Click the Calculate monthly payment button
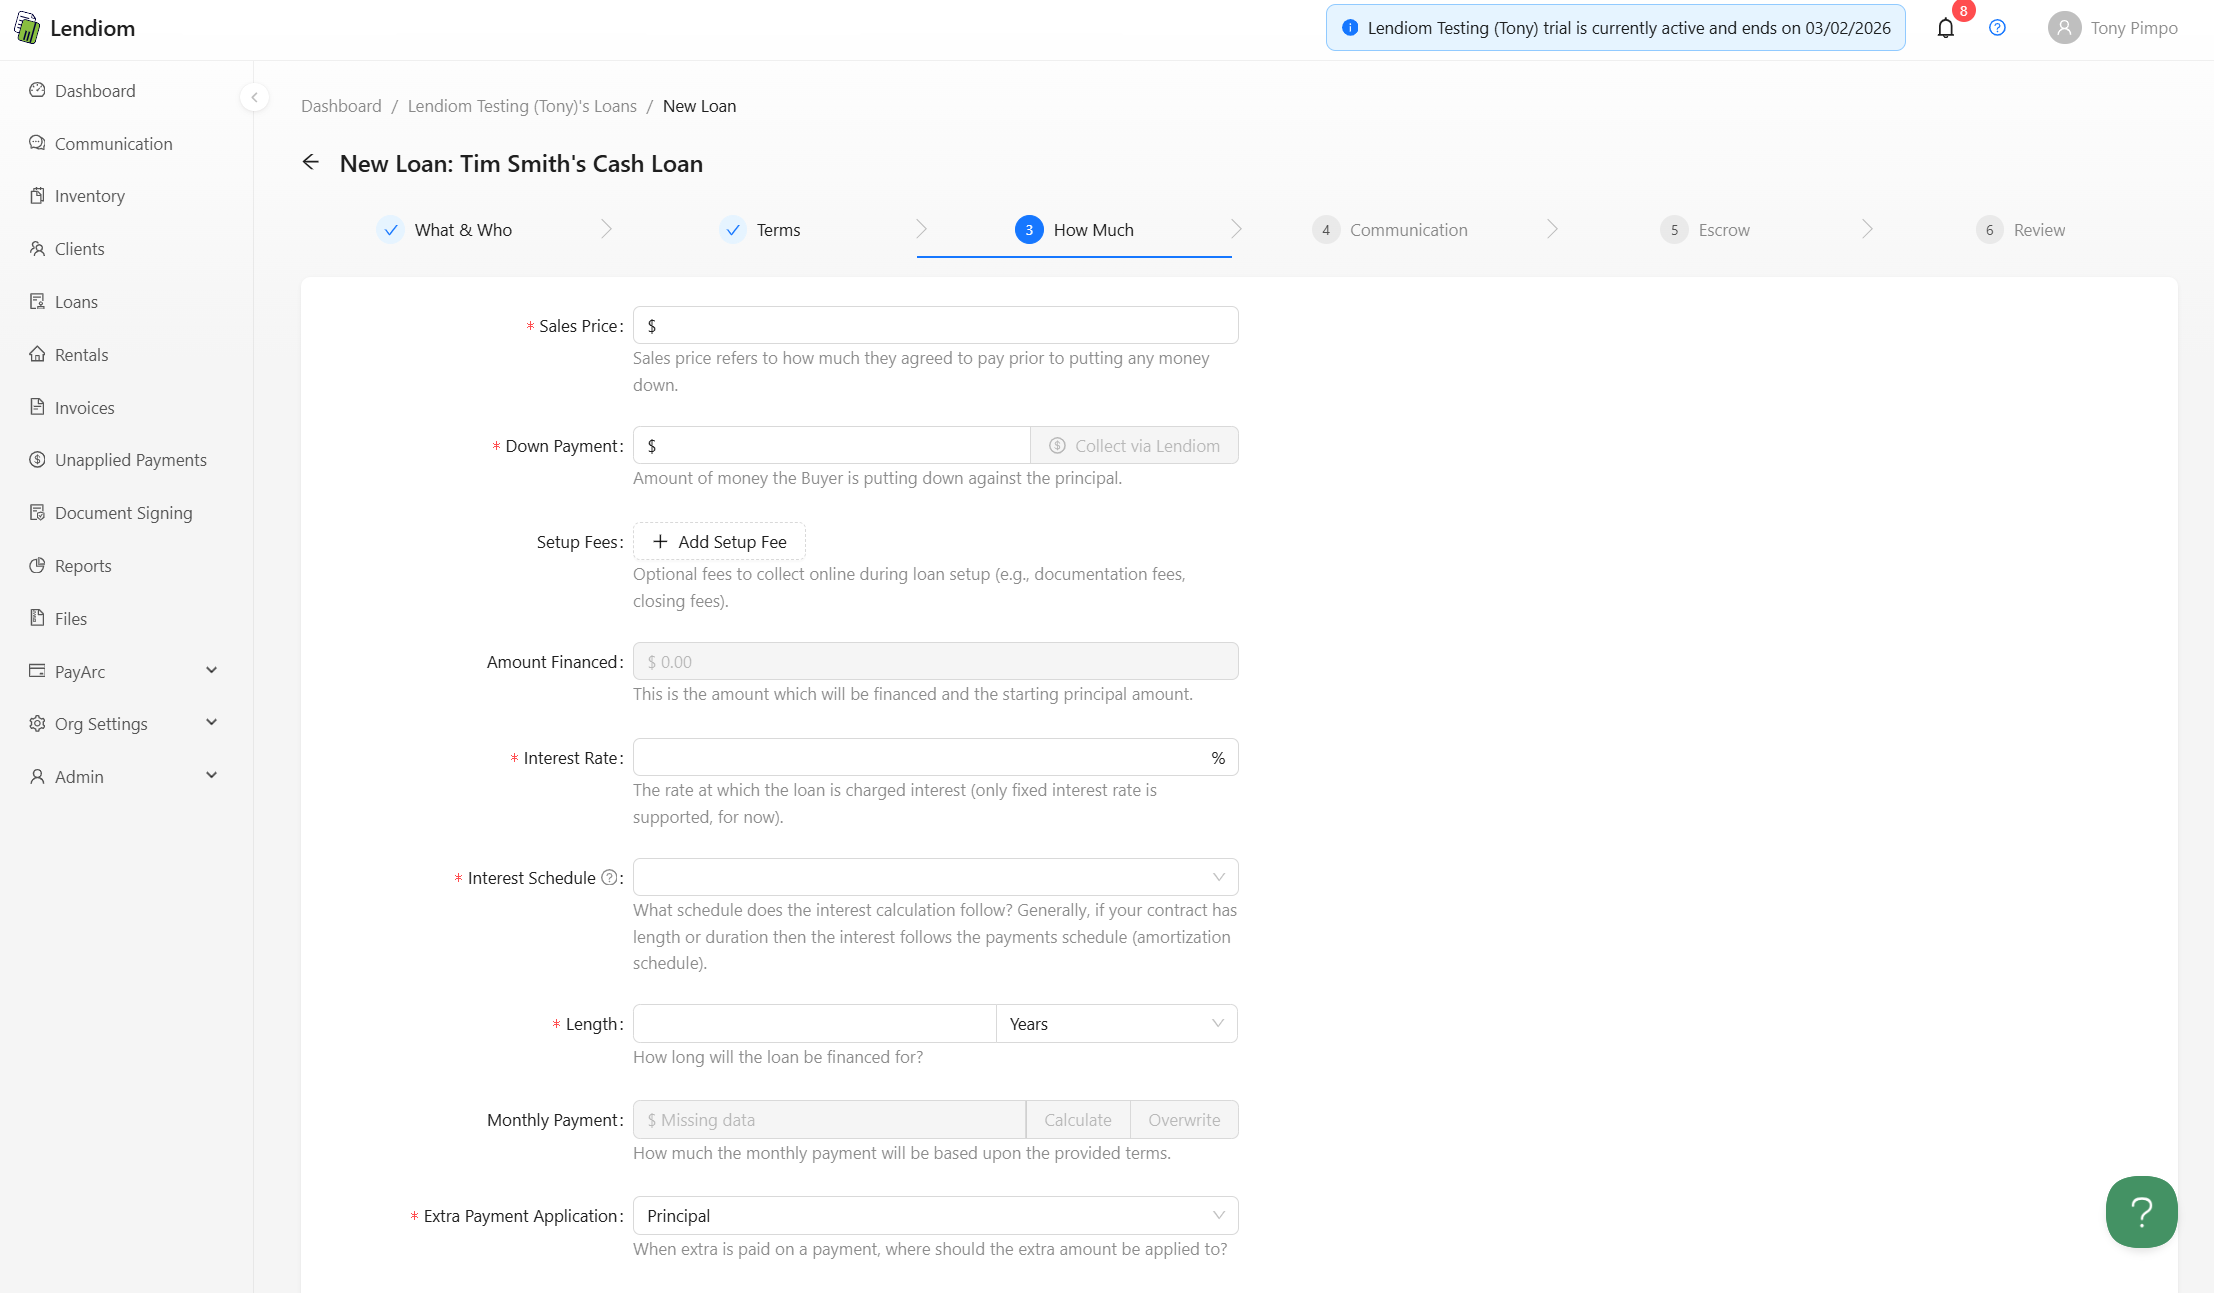Screen dimensions: 2214x1293 [x=1078, y=1119]
